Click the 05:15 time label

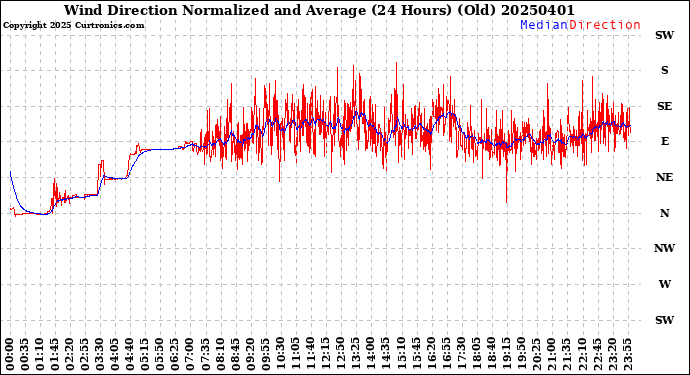pos(146,354)
